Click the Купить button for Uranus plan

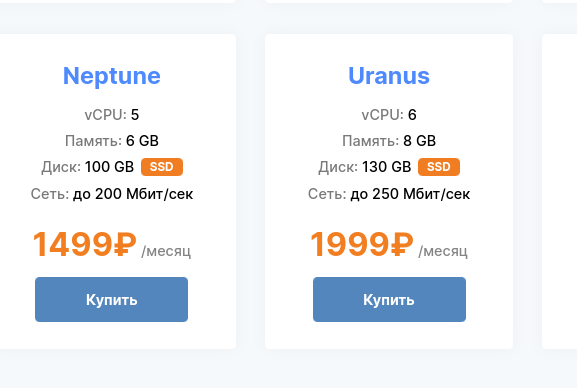(389, 299)
